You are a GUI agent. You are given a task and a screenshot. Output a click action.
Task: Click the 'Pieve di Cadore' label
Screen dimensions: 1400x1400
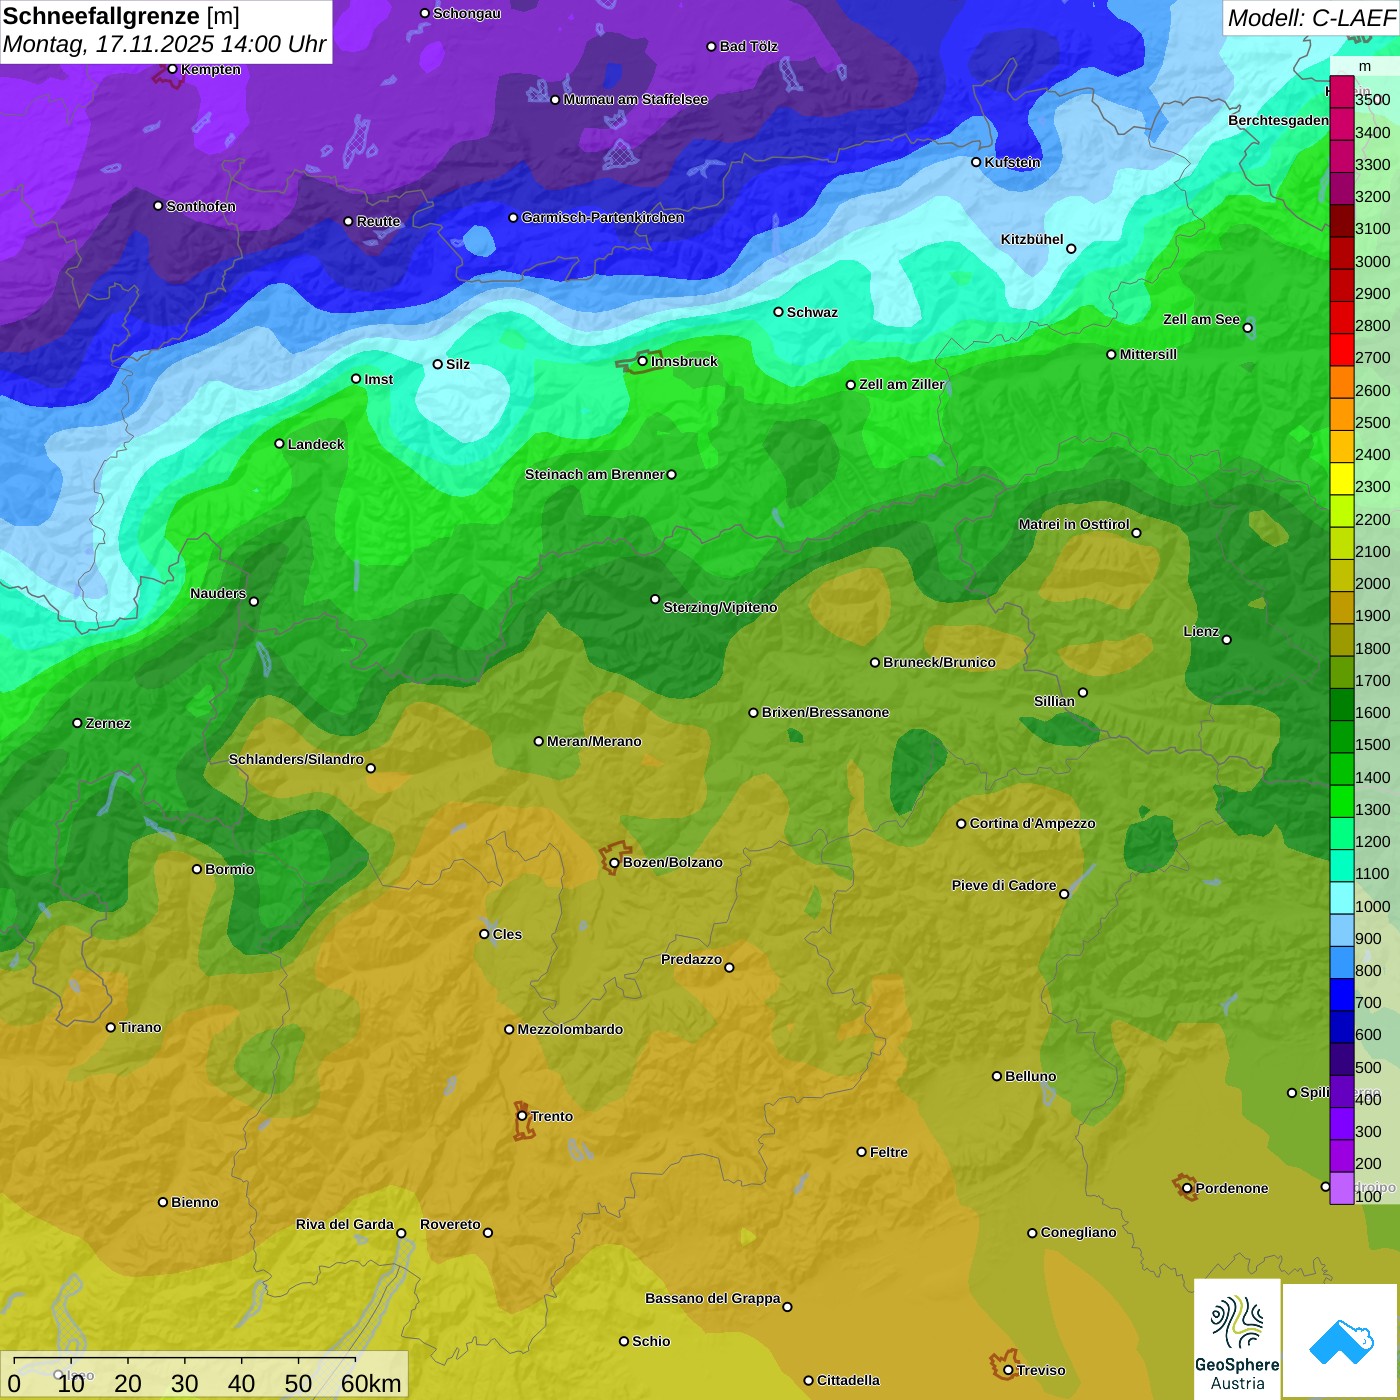click(x=1004, y=885)
